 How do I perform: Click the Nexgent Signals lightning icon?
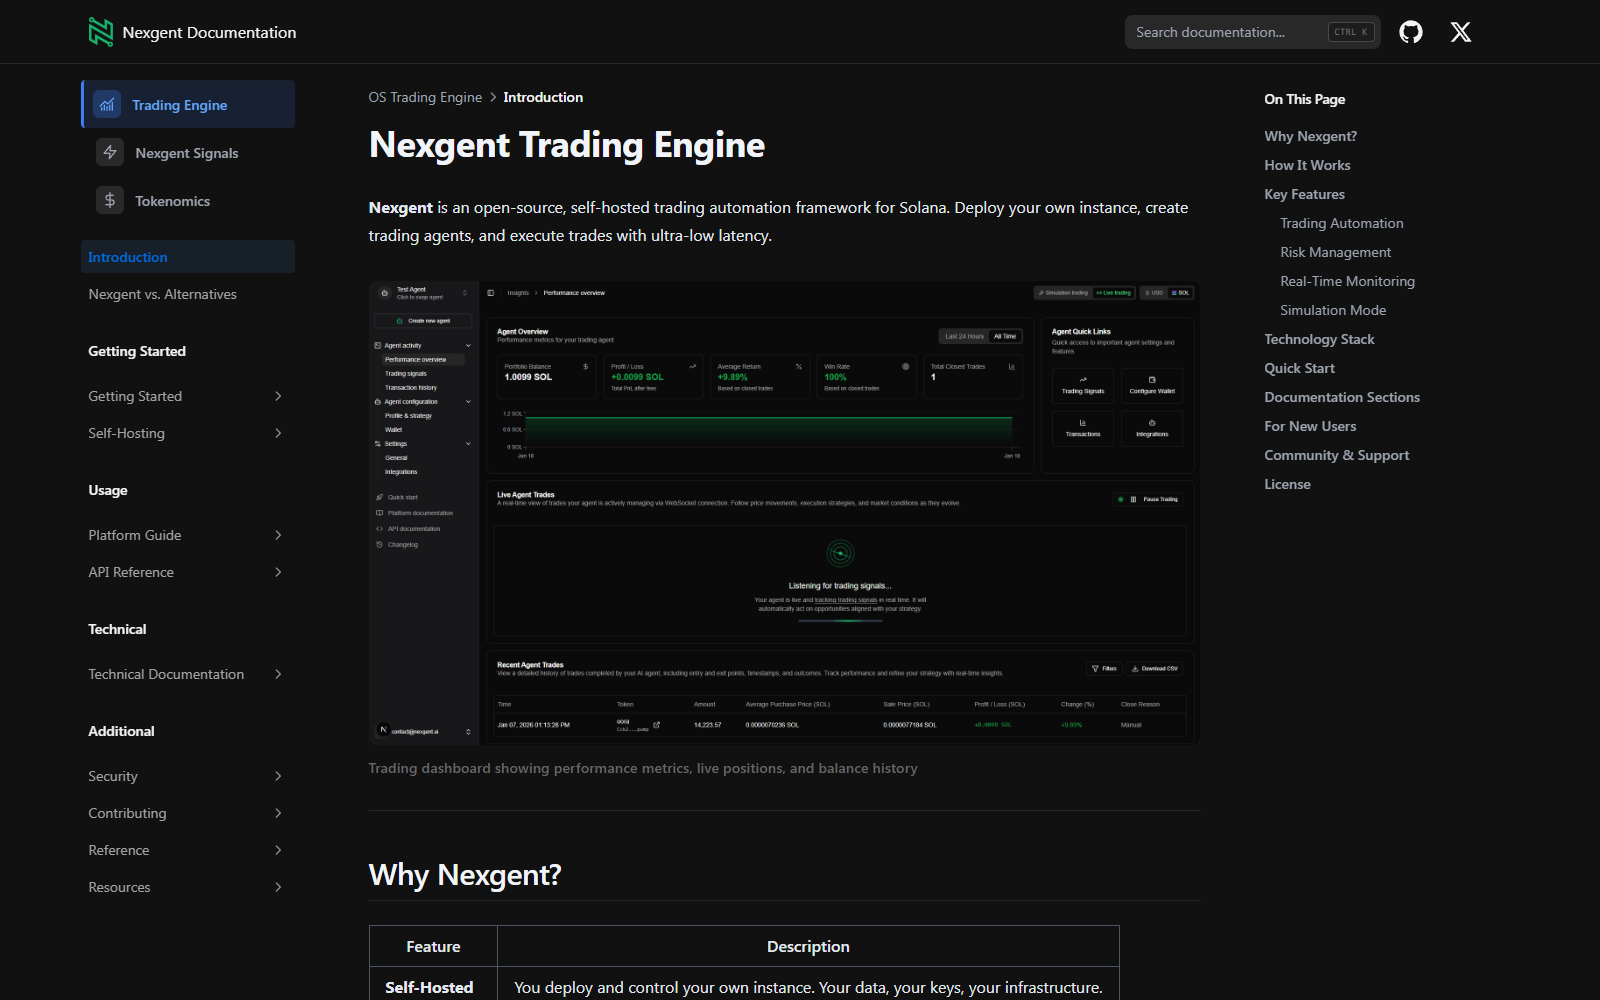[x=110, y=152]
